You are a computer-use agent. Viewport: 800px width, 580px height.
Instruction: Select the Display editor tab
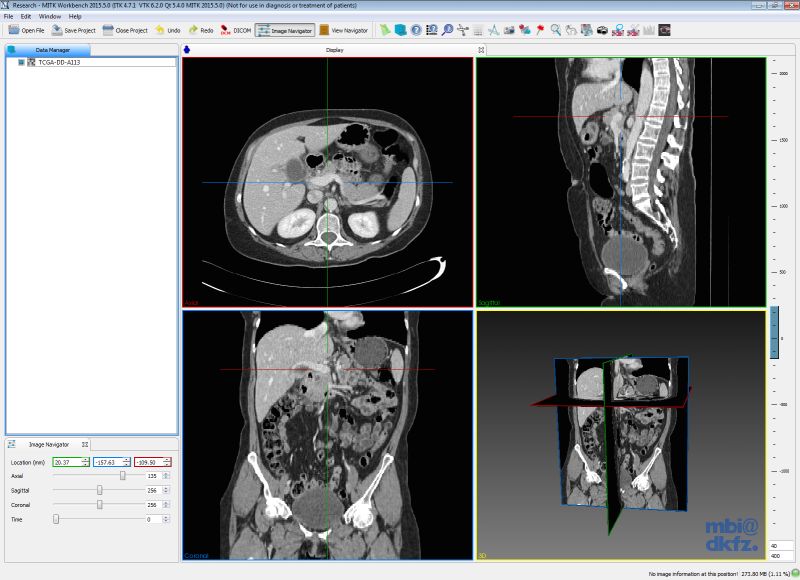tap(335, 50)
